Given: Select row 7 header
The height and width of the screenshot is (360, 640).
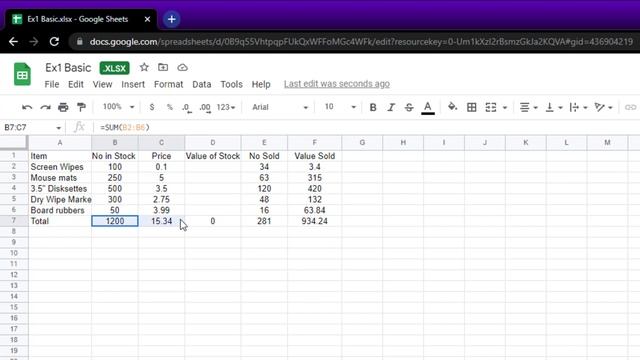Looking at the screenshot, I should coord(13,221).
